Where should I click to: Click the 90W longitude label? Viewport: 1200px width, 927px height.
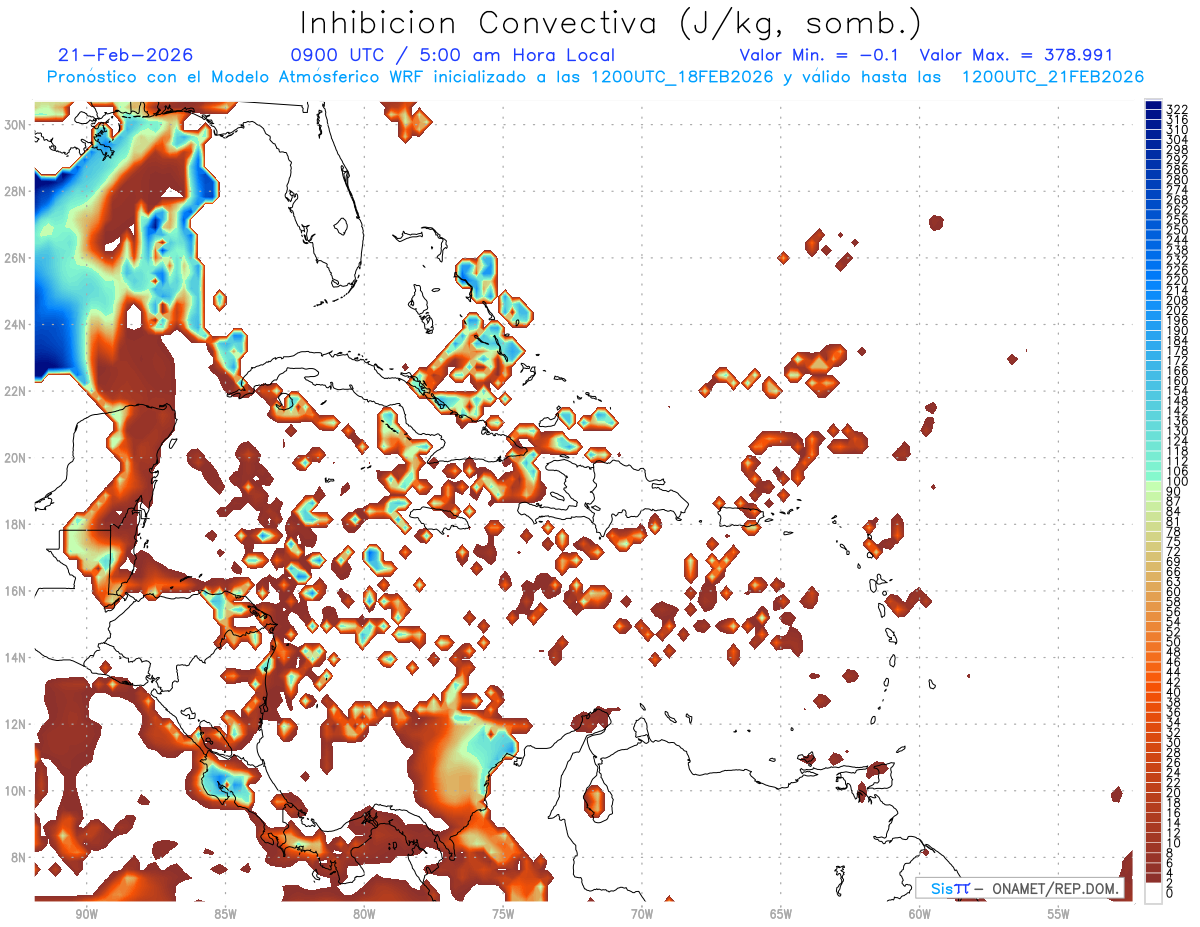86,914
